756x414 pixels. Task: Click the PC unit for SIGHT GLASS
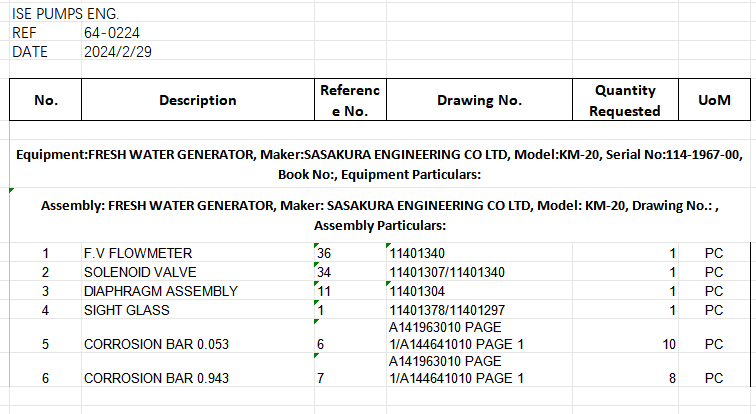pyautogui.click(x=715, y=310)
